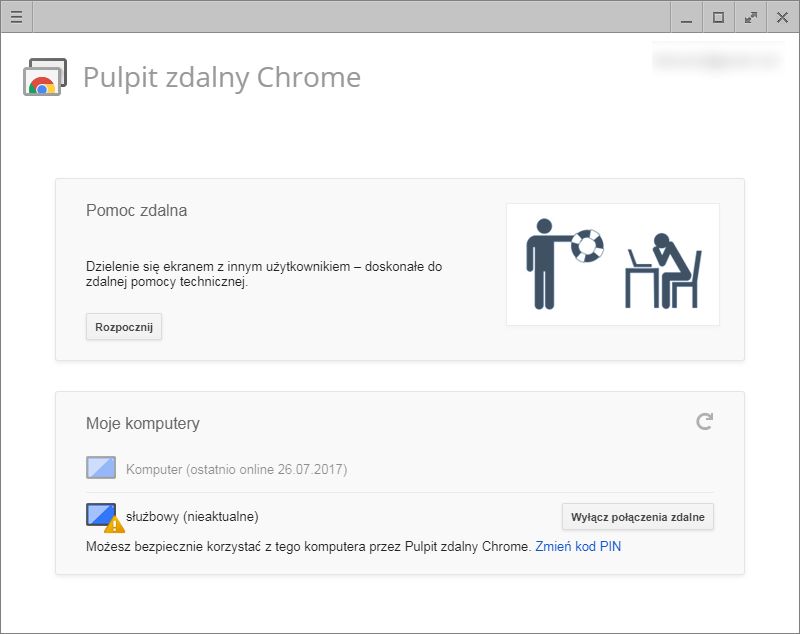Close the Pulpit zdalny Chrome window
This screenshot has height=634, width=800.
783,17
